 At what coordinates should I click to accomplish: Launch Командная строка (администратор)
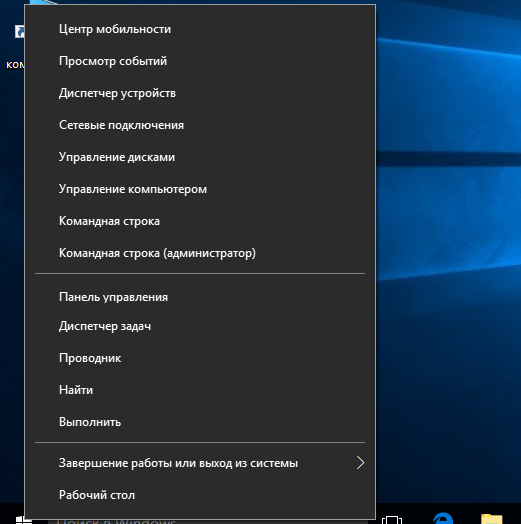click(200, 253)
